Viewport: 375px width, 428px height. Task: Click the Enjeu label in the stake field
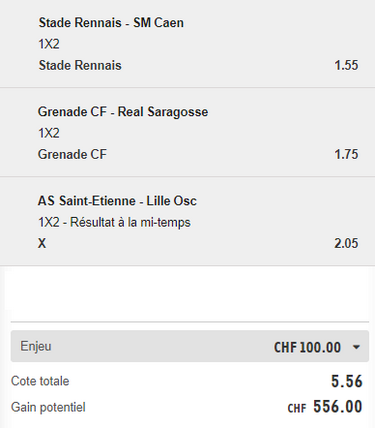[36, 346]
